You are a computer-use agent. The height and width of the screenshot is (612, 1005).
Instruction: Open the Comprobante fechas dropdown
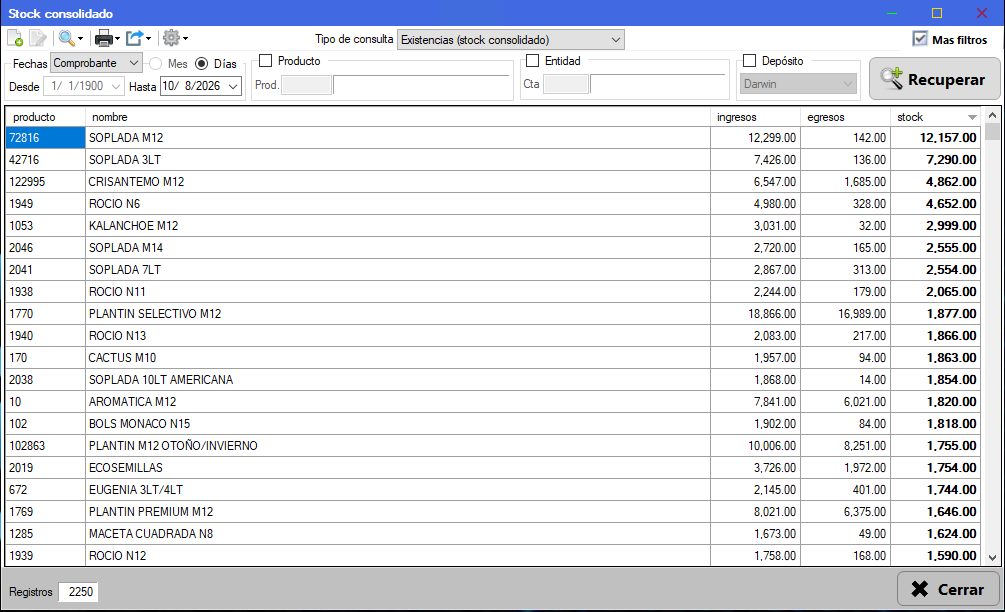click(96, 63)
